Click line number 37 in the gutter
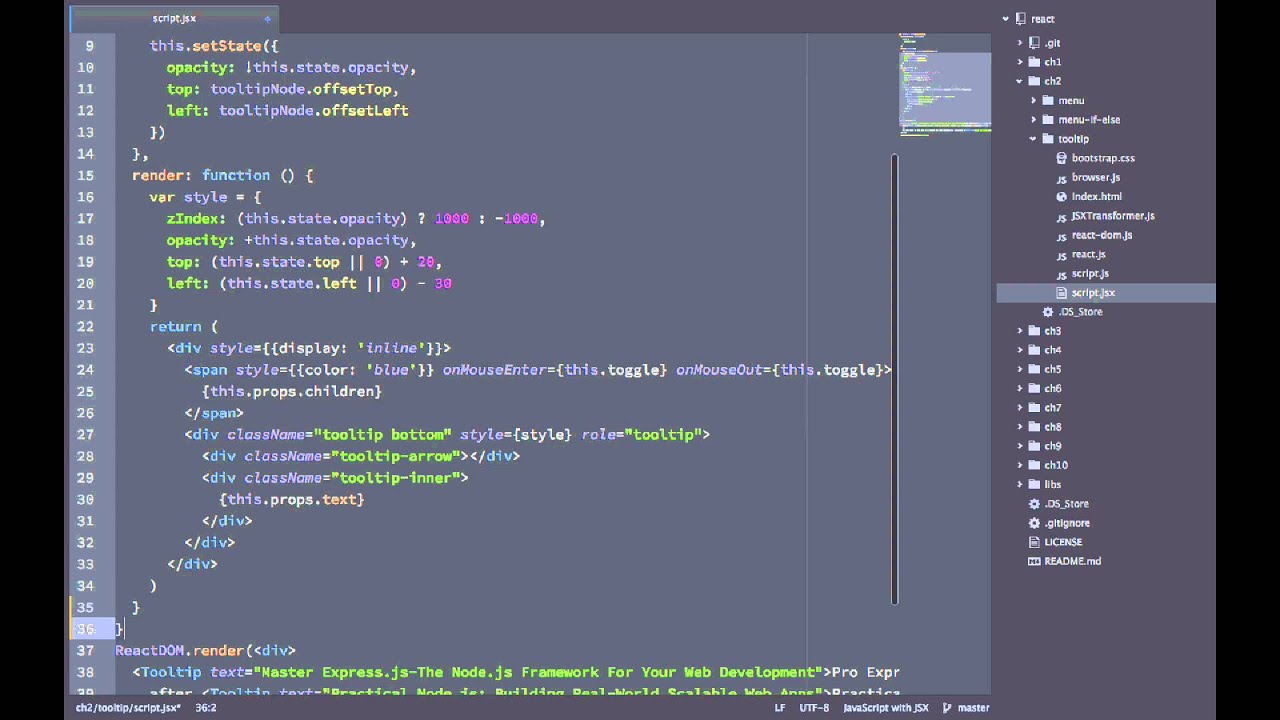The height and width of the screenshot is (720, 1280). [85, 651]
